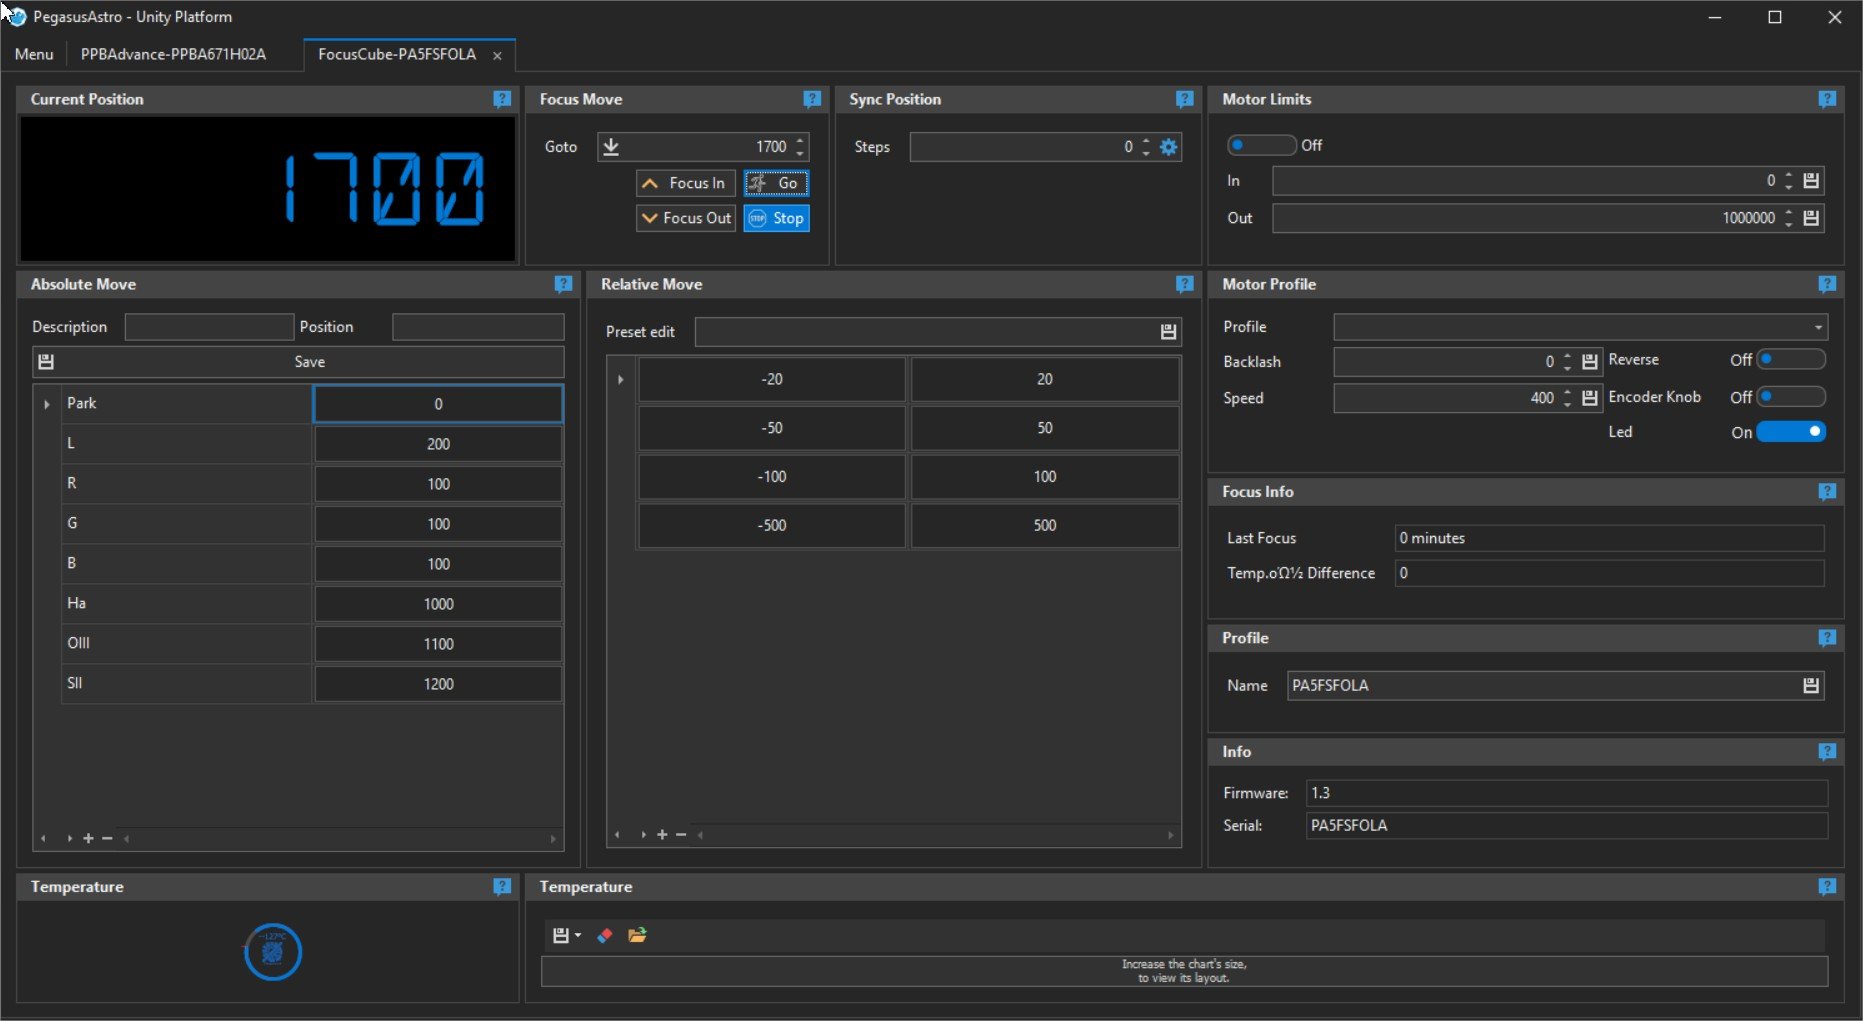Save the Profile Name icon

(x=1811, y=685)
